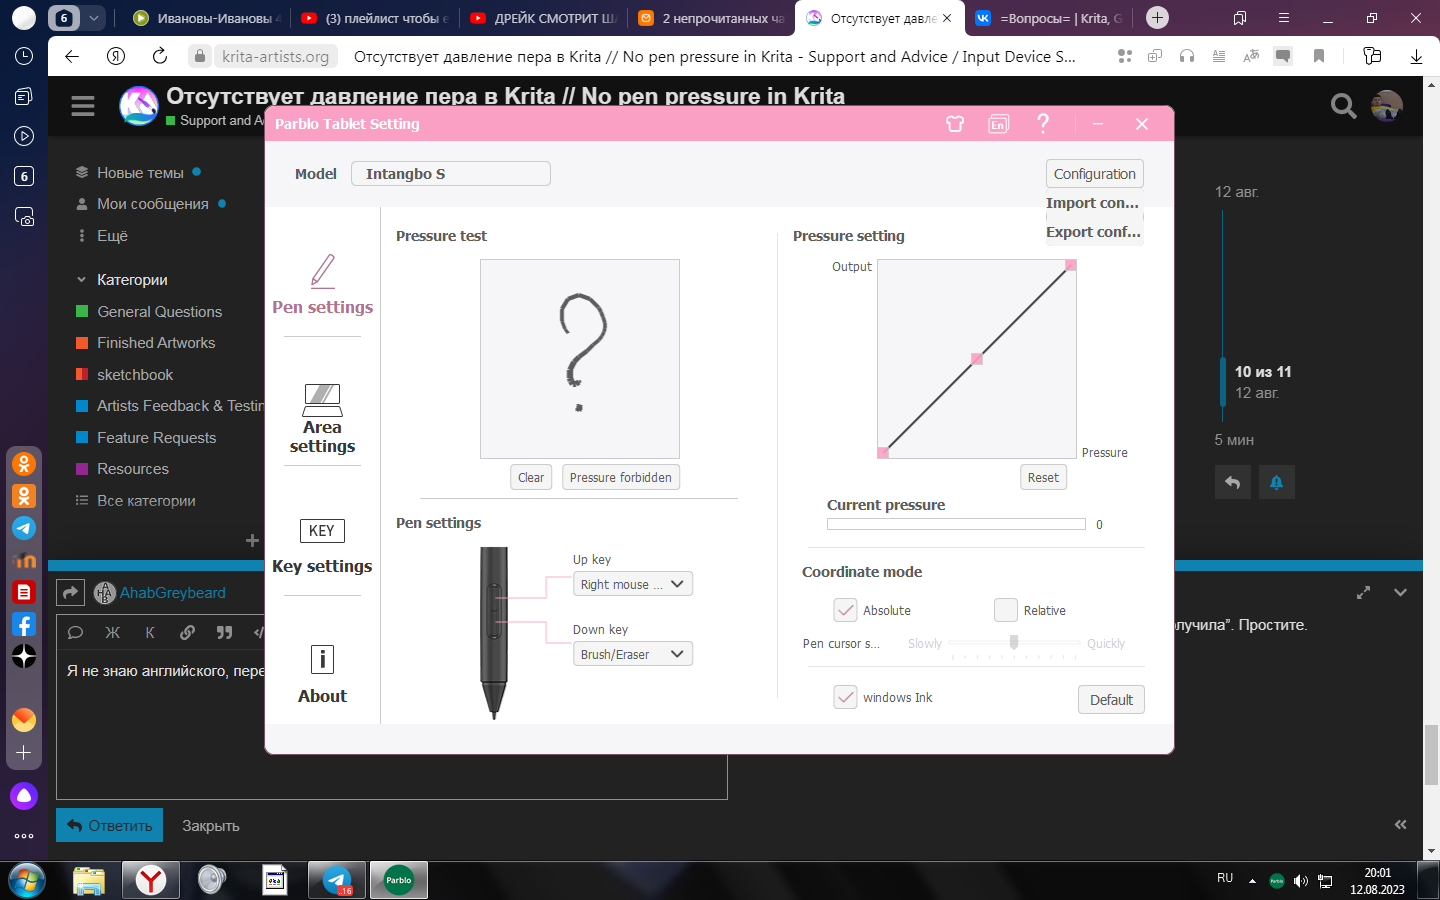Open the forum hamburger menu

[x=83, y=106]
